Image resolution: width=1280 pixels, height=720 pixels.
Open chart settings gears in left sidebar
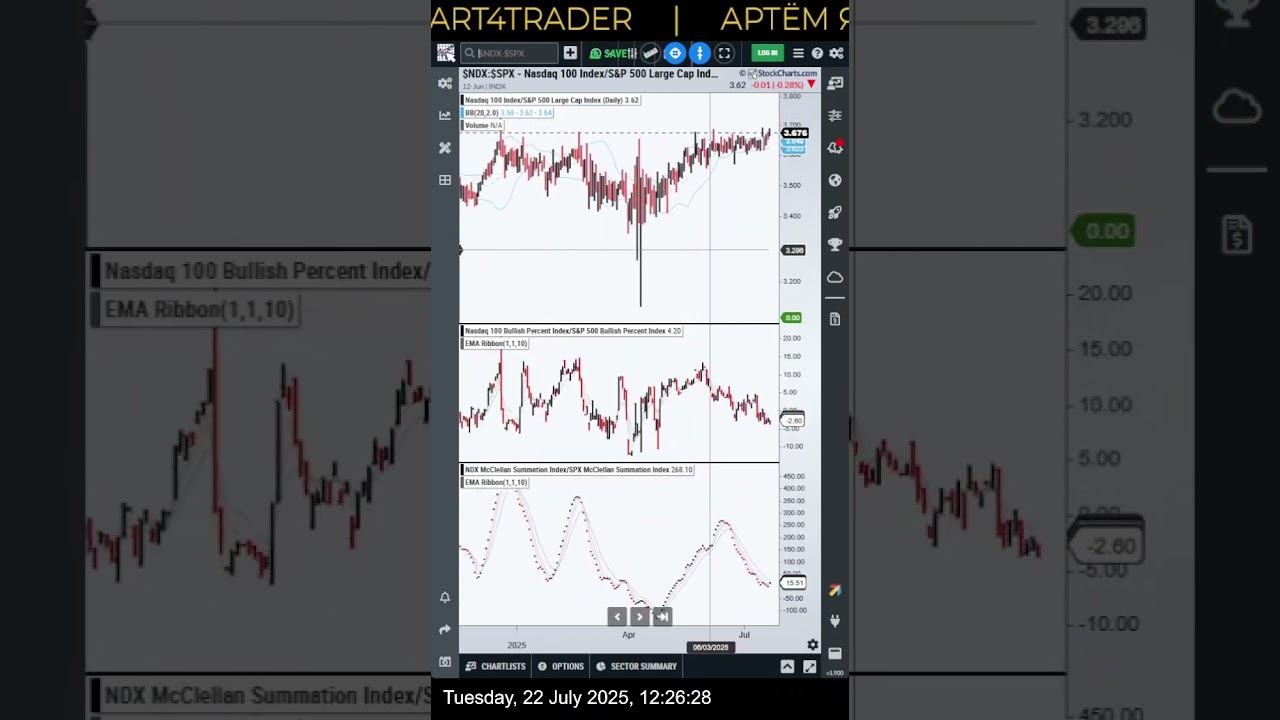[445, 83]
